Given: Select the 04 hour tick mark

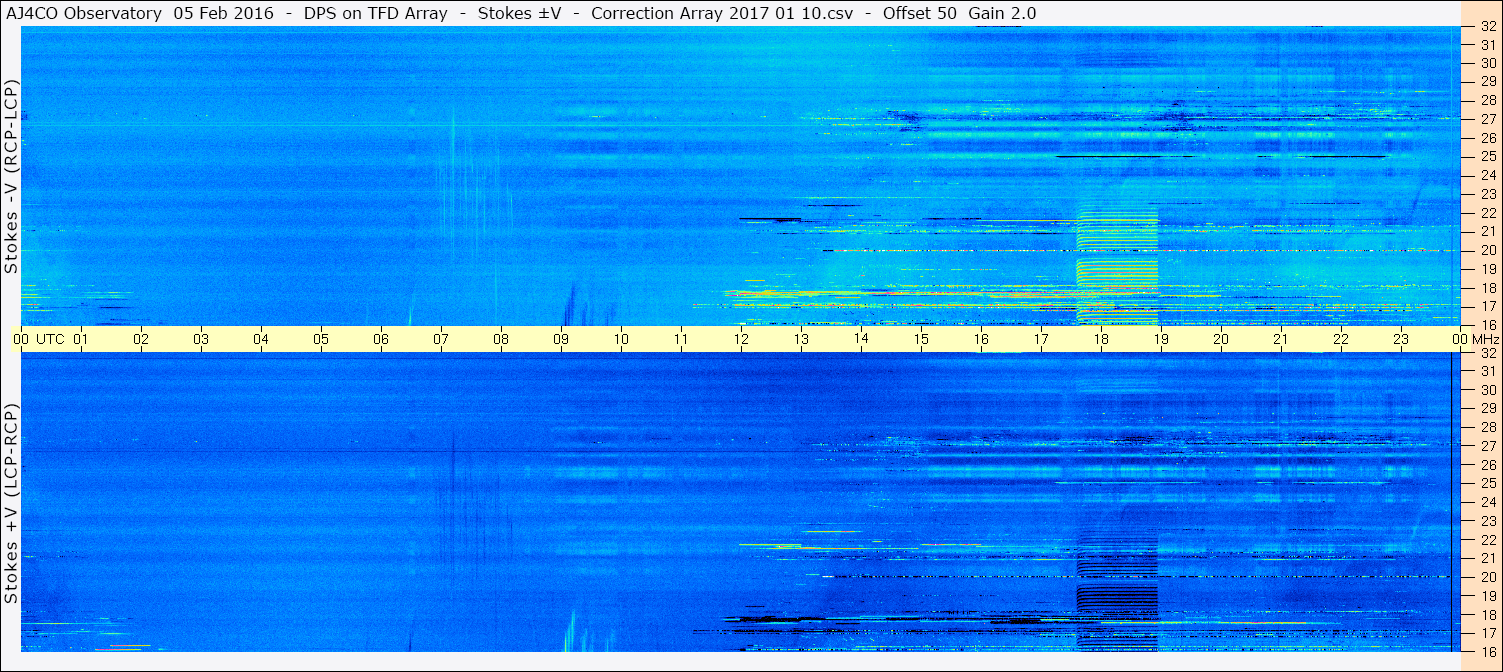Looking at the screenshot, I should coord(261,340).
